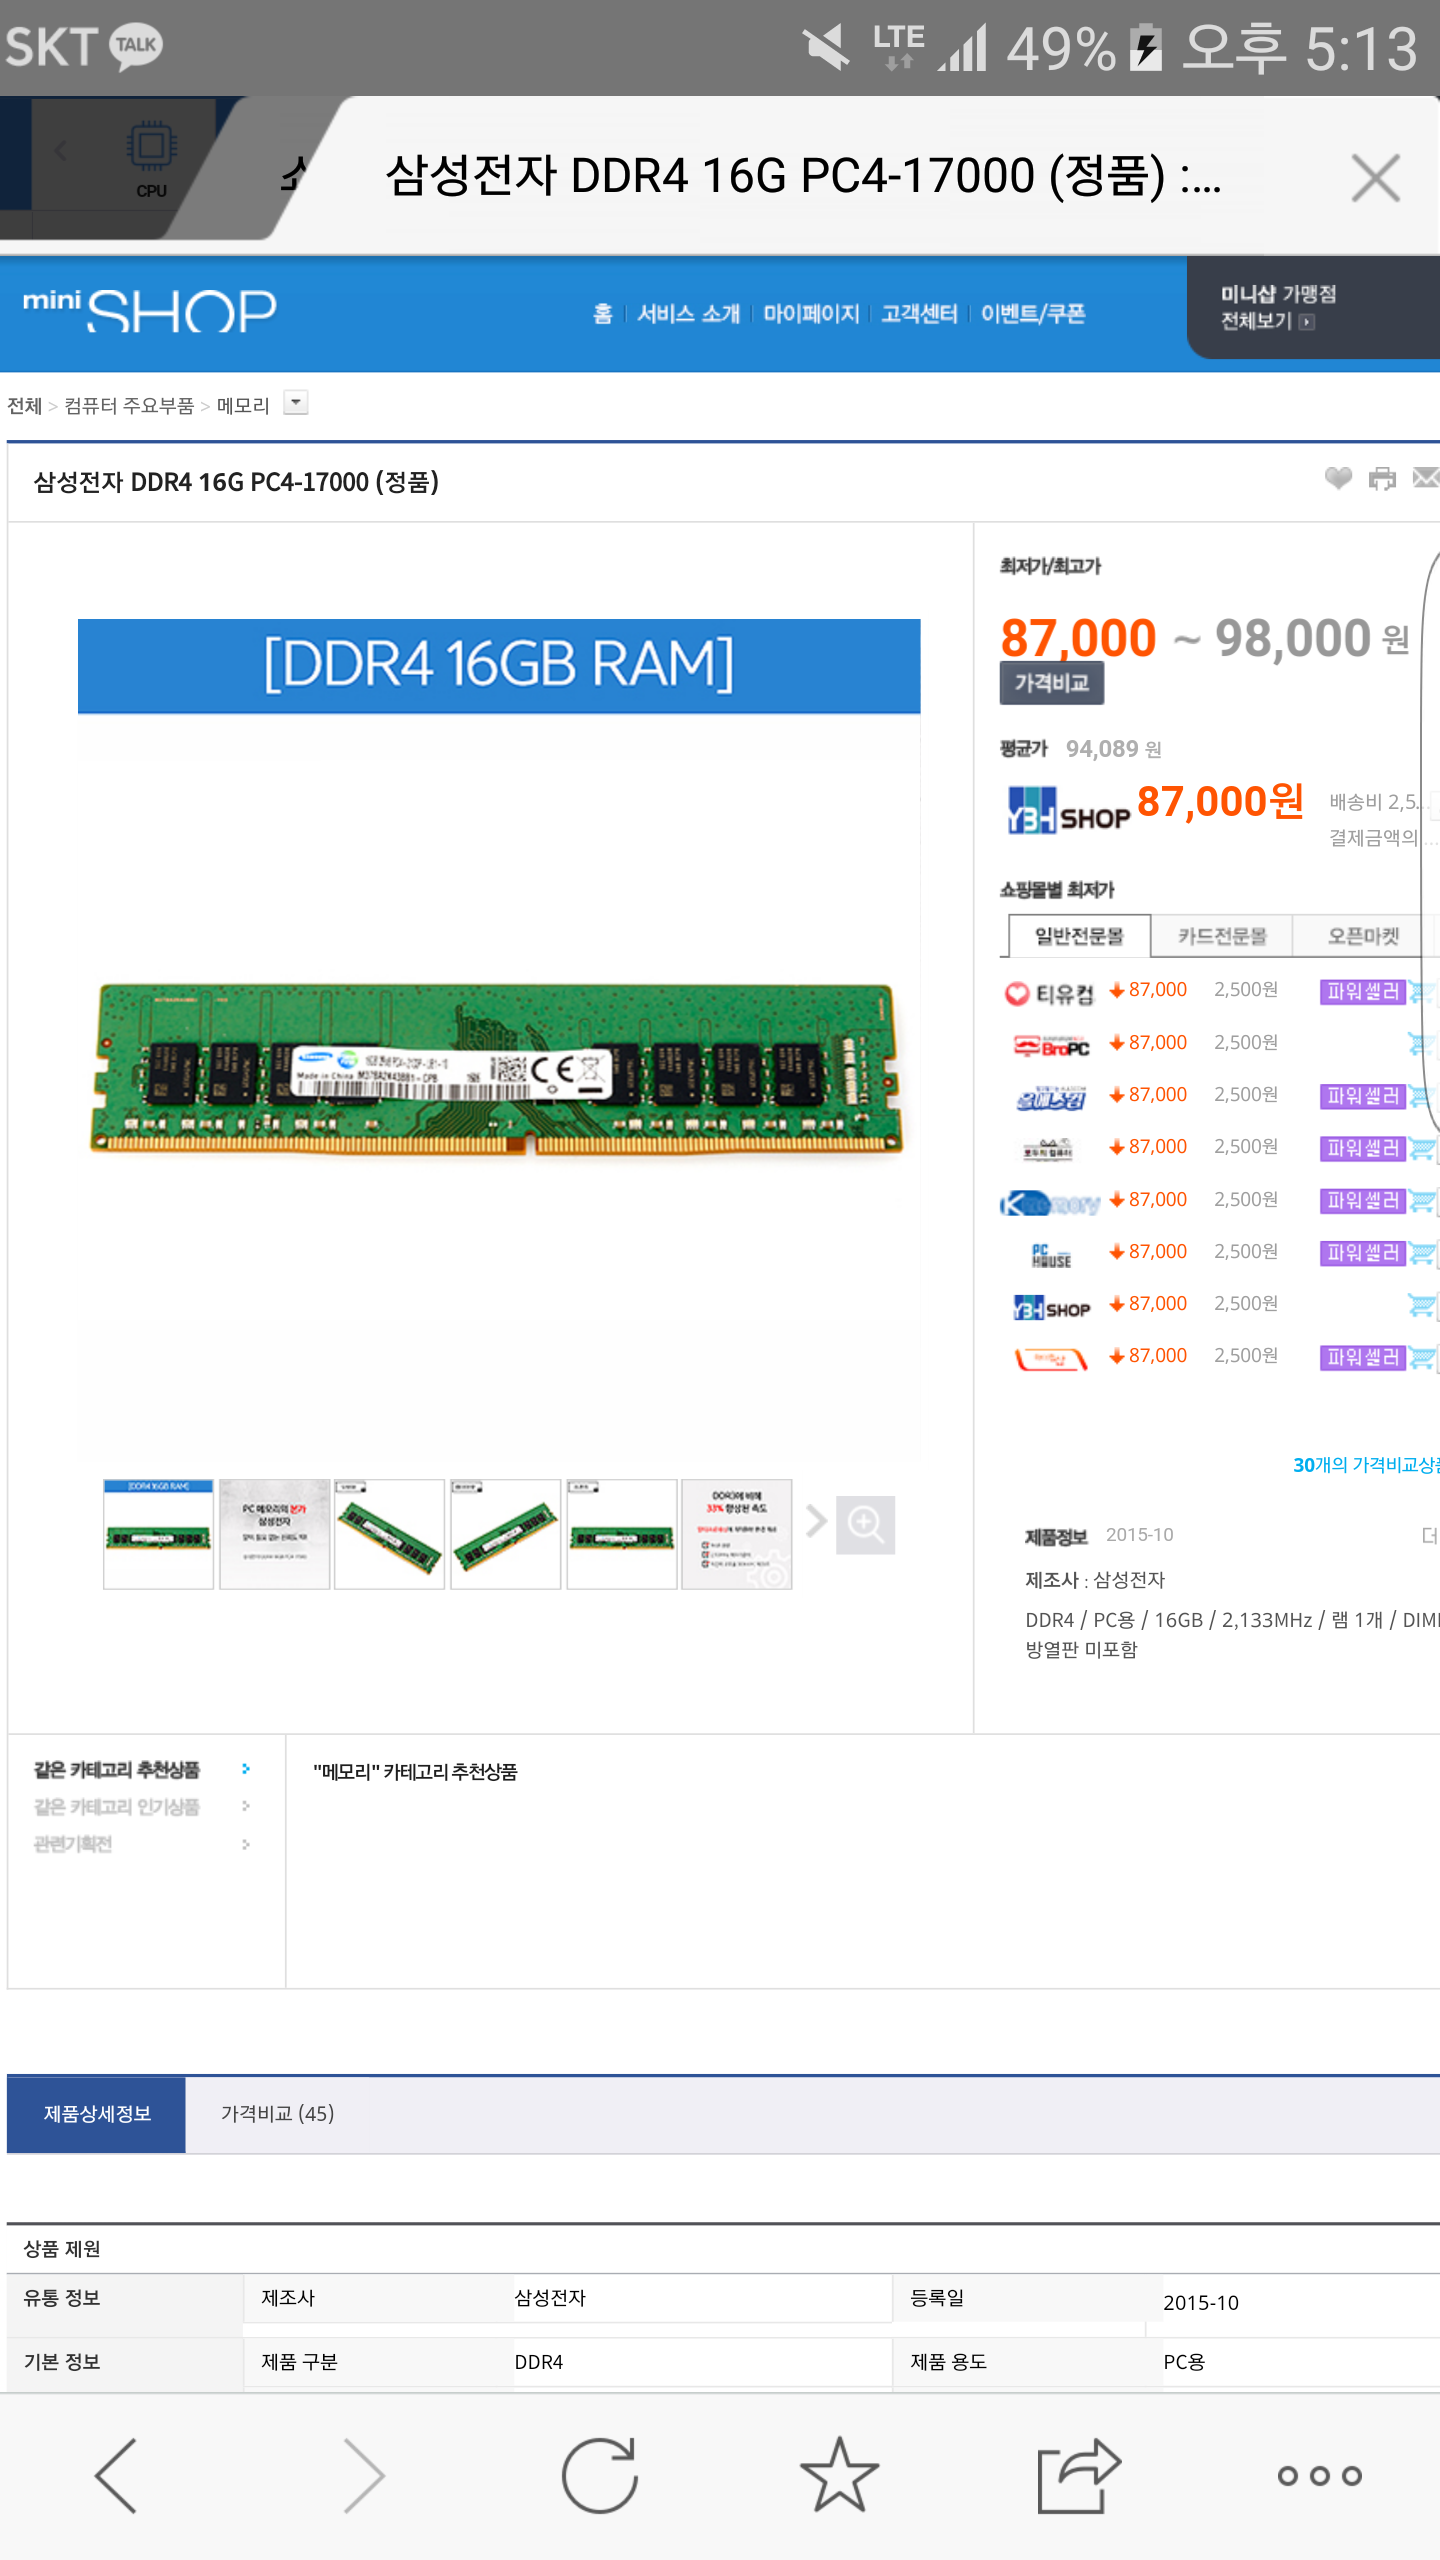Image resolution: width=1440 pixels, height=2560 pixels.
Task: Click 파워셀러 badge on 티유컴 row
Action: [1362, 991]
